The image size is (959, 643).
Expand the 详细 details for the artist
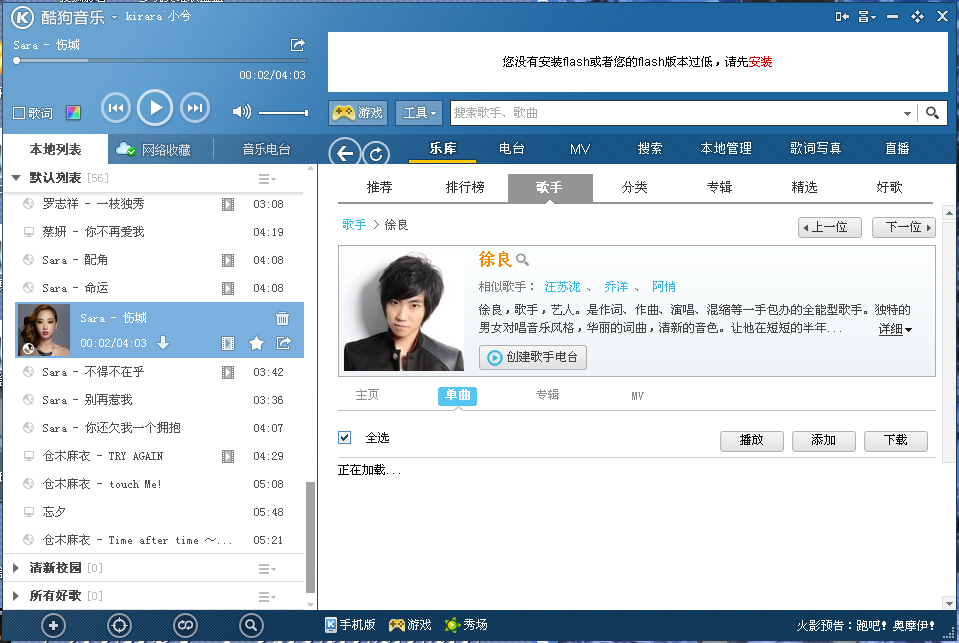point(895,329)
